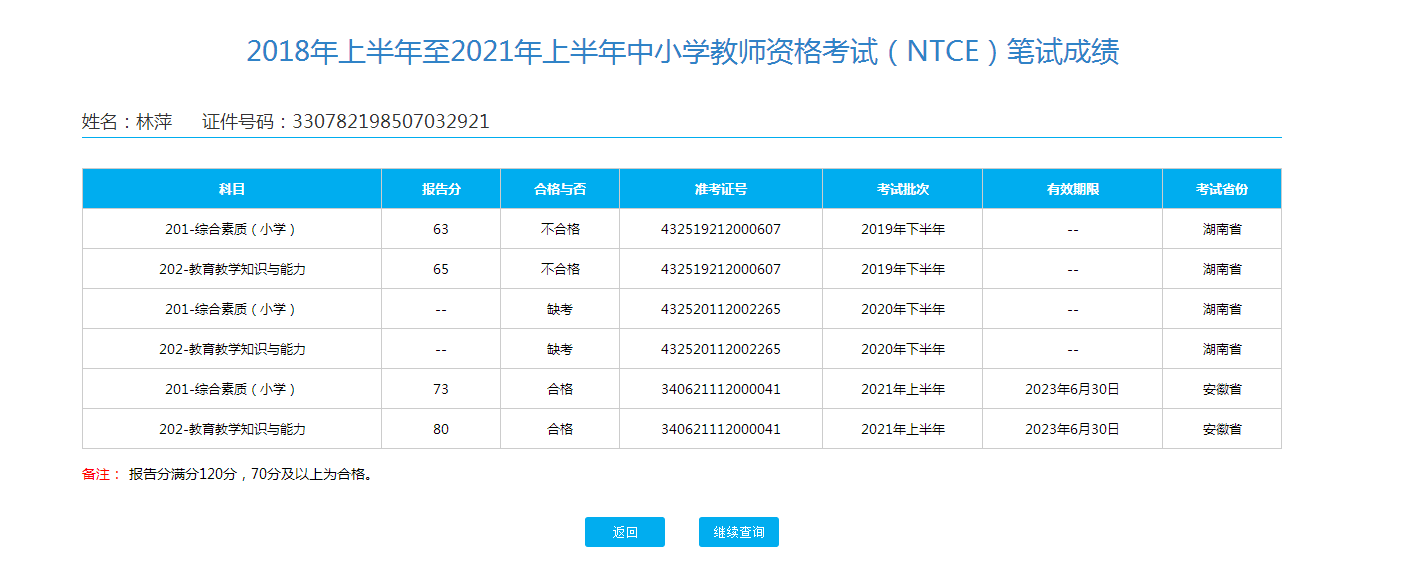Click the note text 报告分满分120分
The image size is (1415, 580).
click(182, 474)
